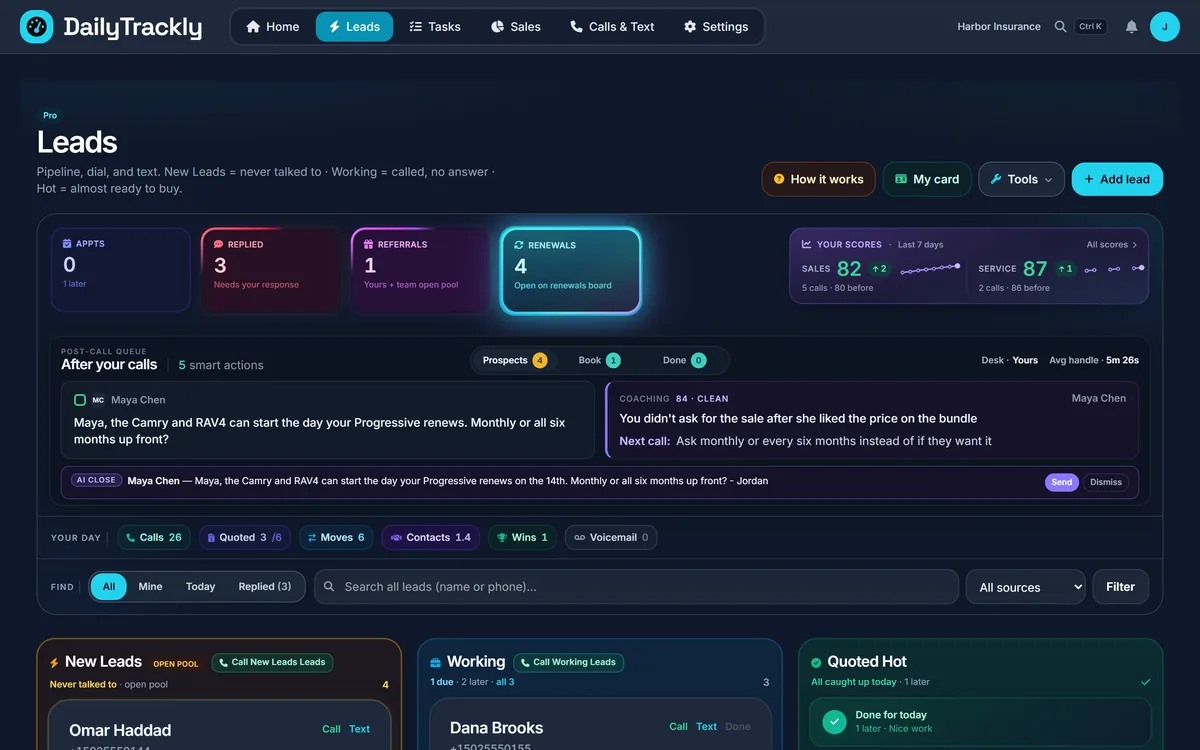Expand All scores link
The width and height of the screenshot is (1200, 750).
coord(1112,245)
